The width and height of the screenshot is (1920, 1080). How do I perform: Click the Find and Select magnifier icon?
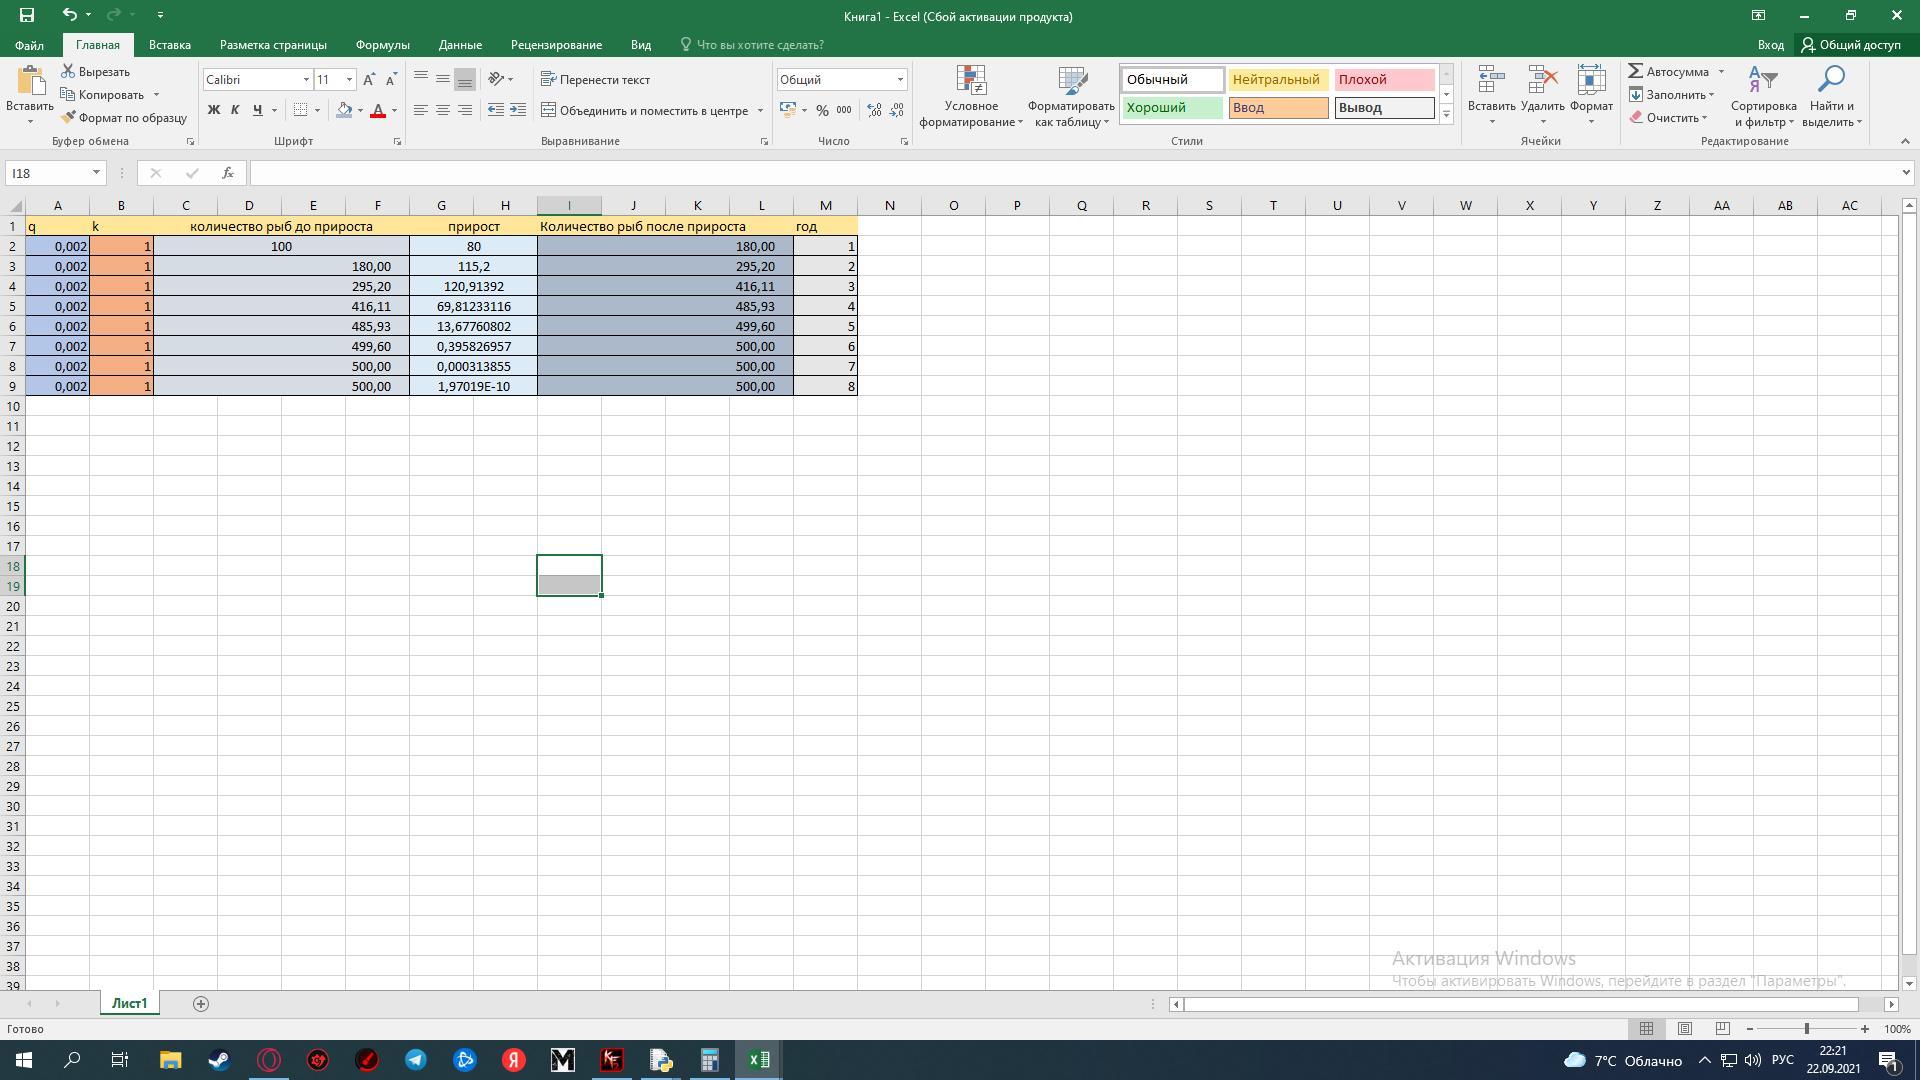(x=1831, y=80)
